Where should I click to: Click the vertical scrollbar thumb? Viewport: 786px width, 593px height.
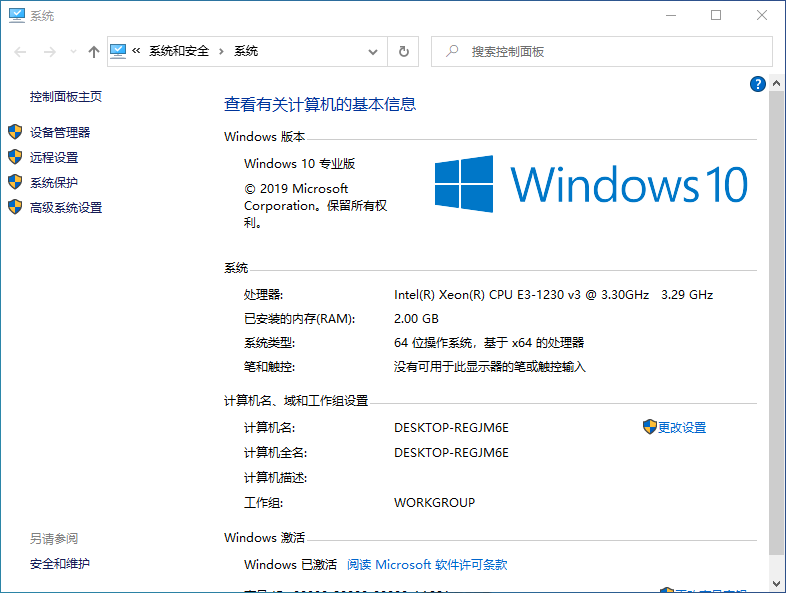click(x=776, y=323)
